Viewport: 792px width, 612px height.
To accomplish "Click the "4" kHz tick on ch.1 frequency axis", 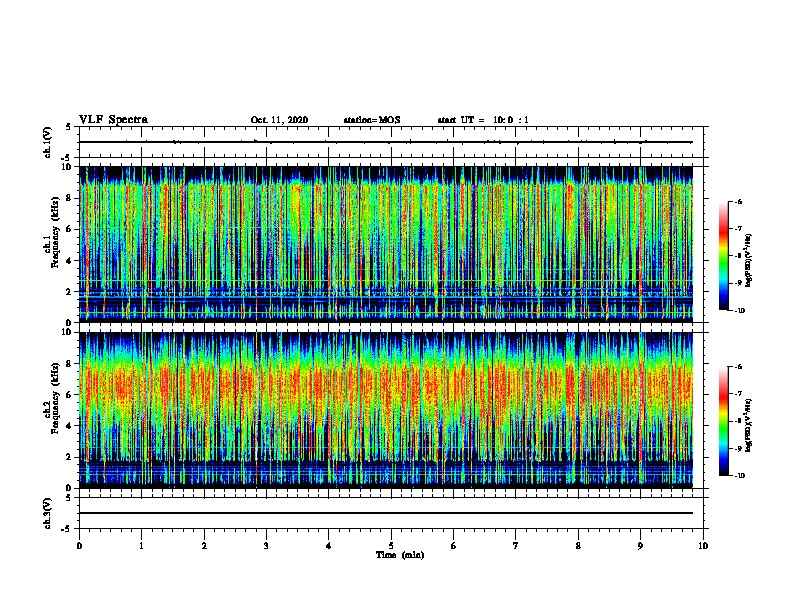I will (x=70, y=261).
